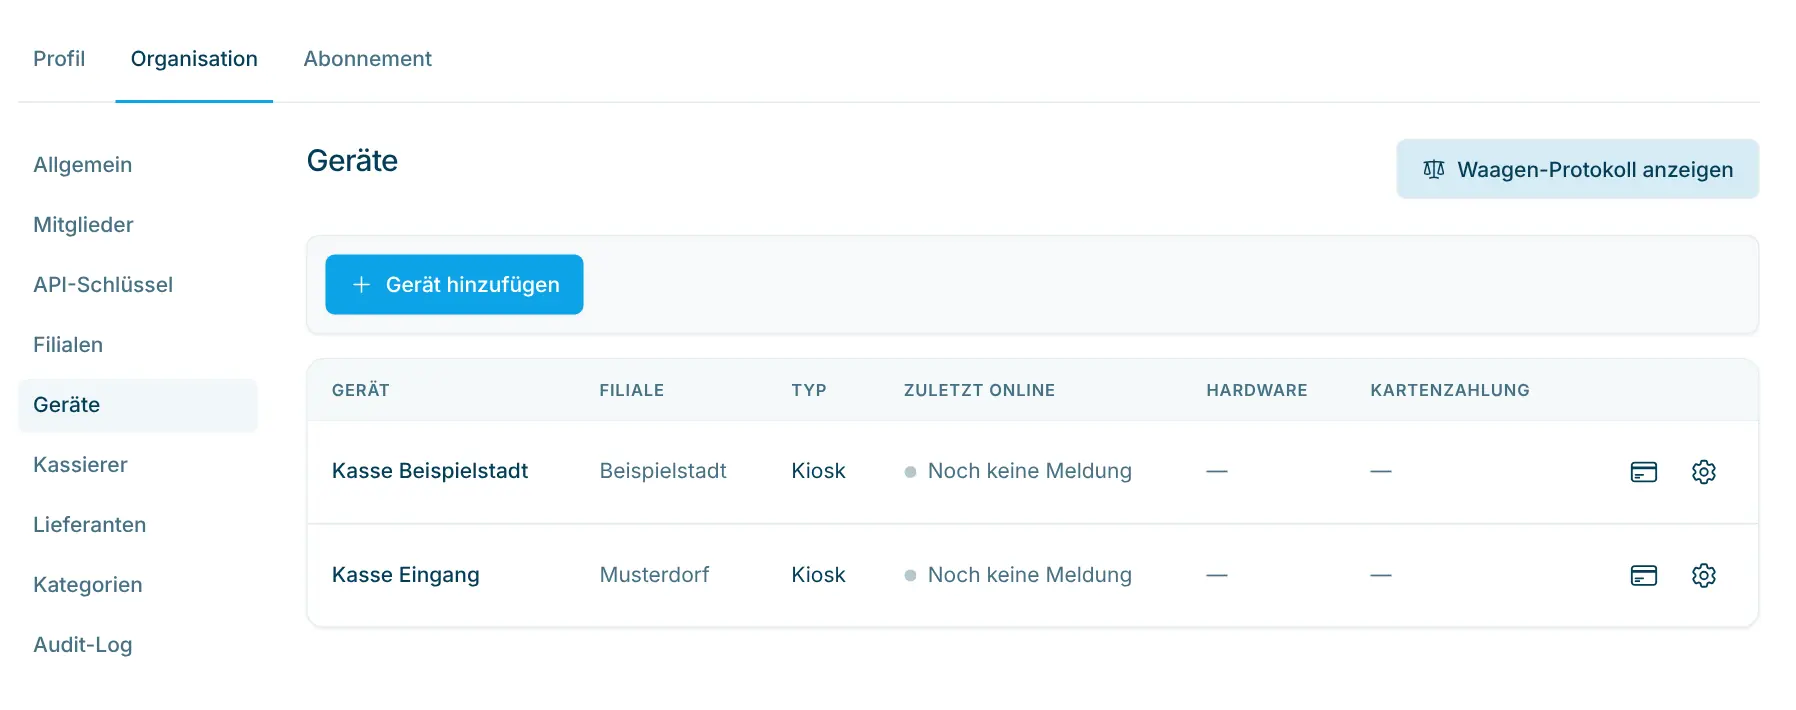Click the TYP column header

click(808, 390)
